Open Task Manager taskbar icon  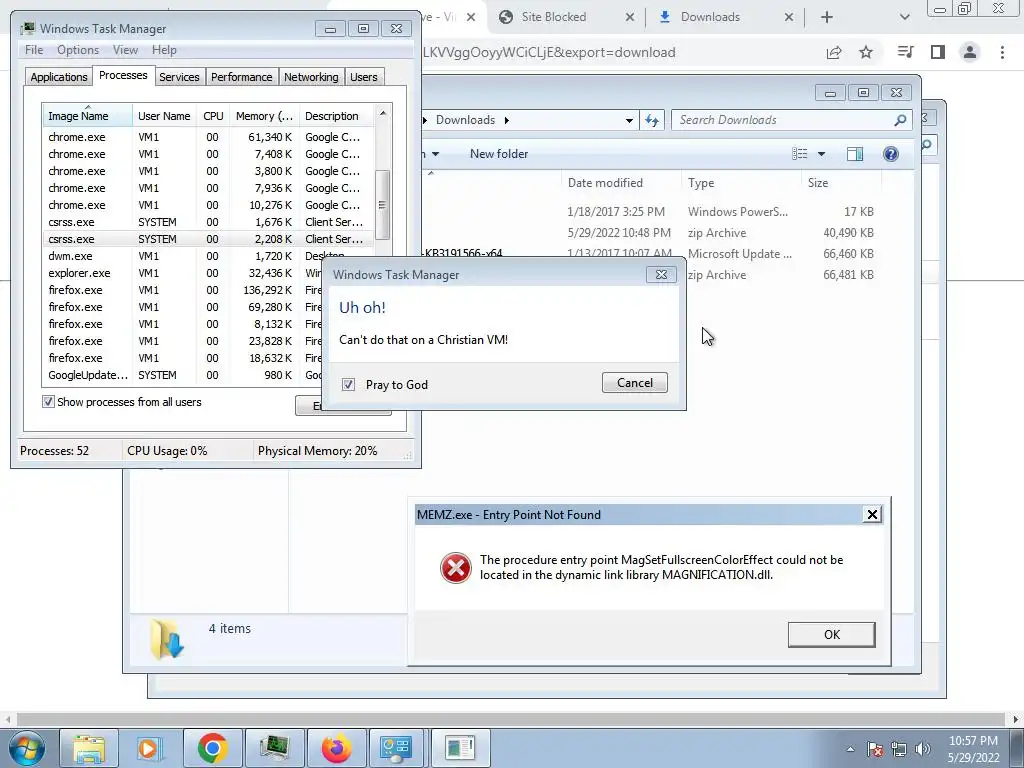tap(274, 748)
